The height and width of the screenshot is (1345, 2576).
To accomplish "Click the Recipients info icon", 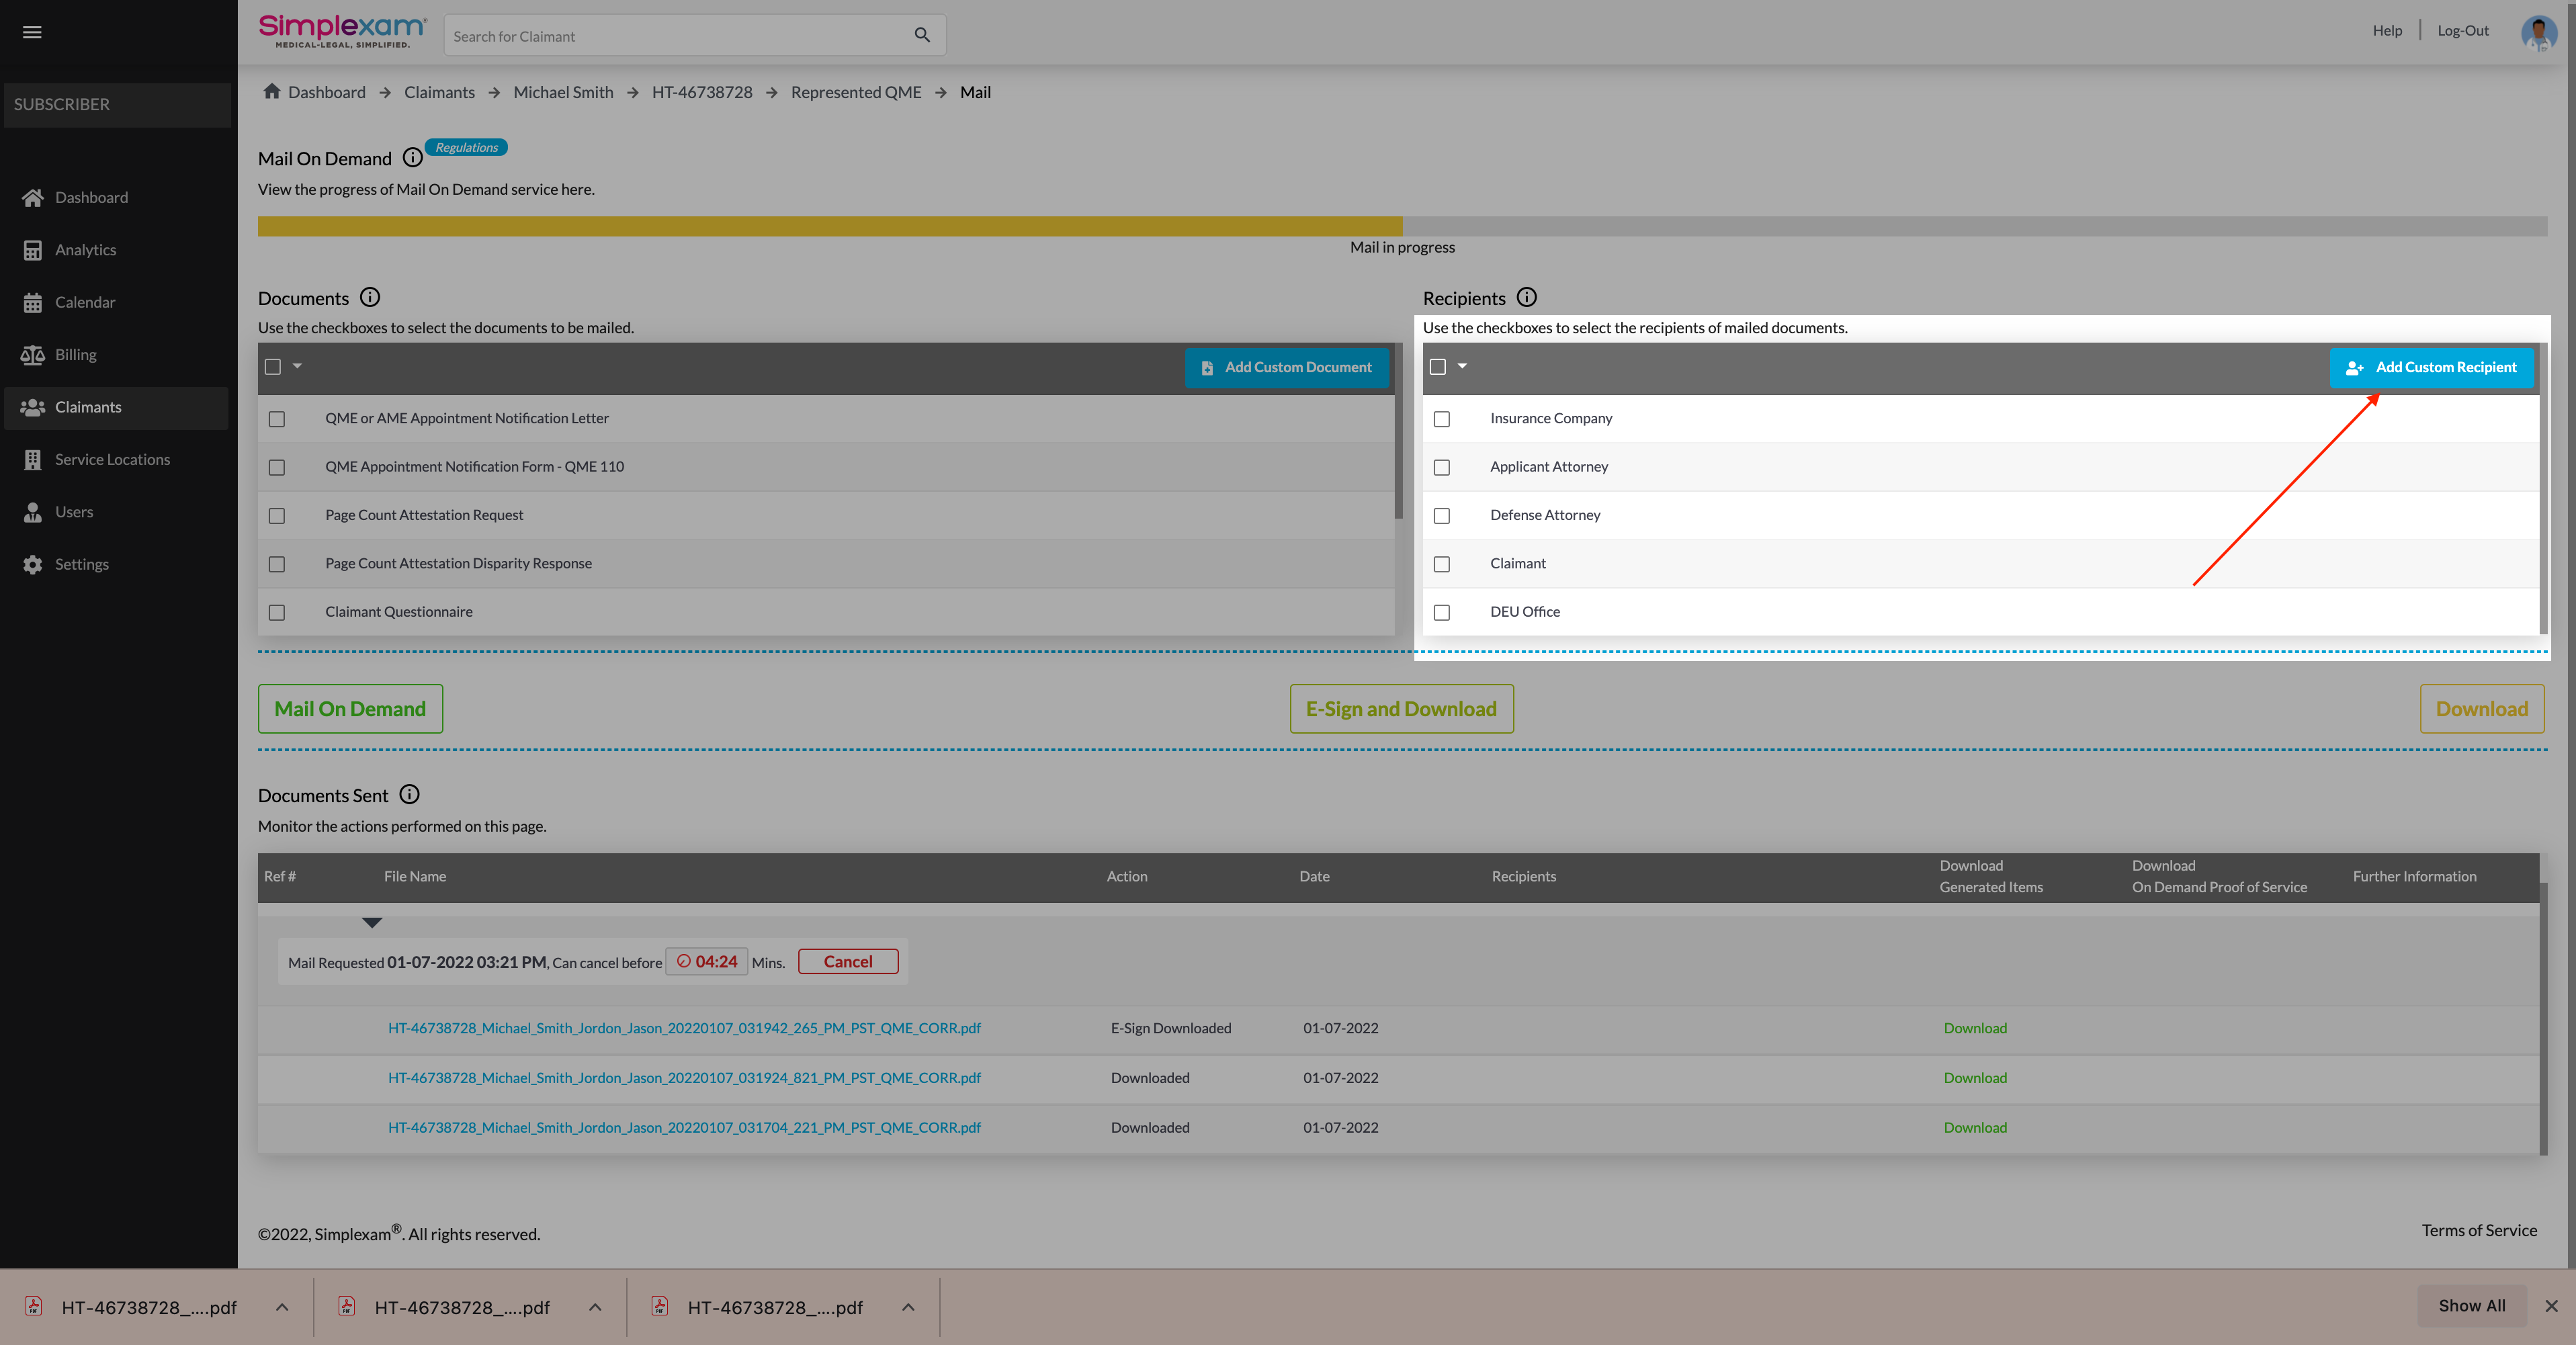I will click(x=1526, y=297).
